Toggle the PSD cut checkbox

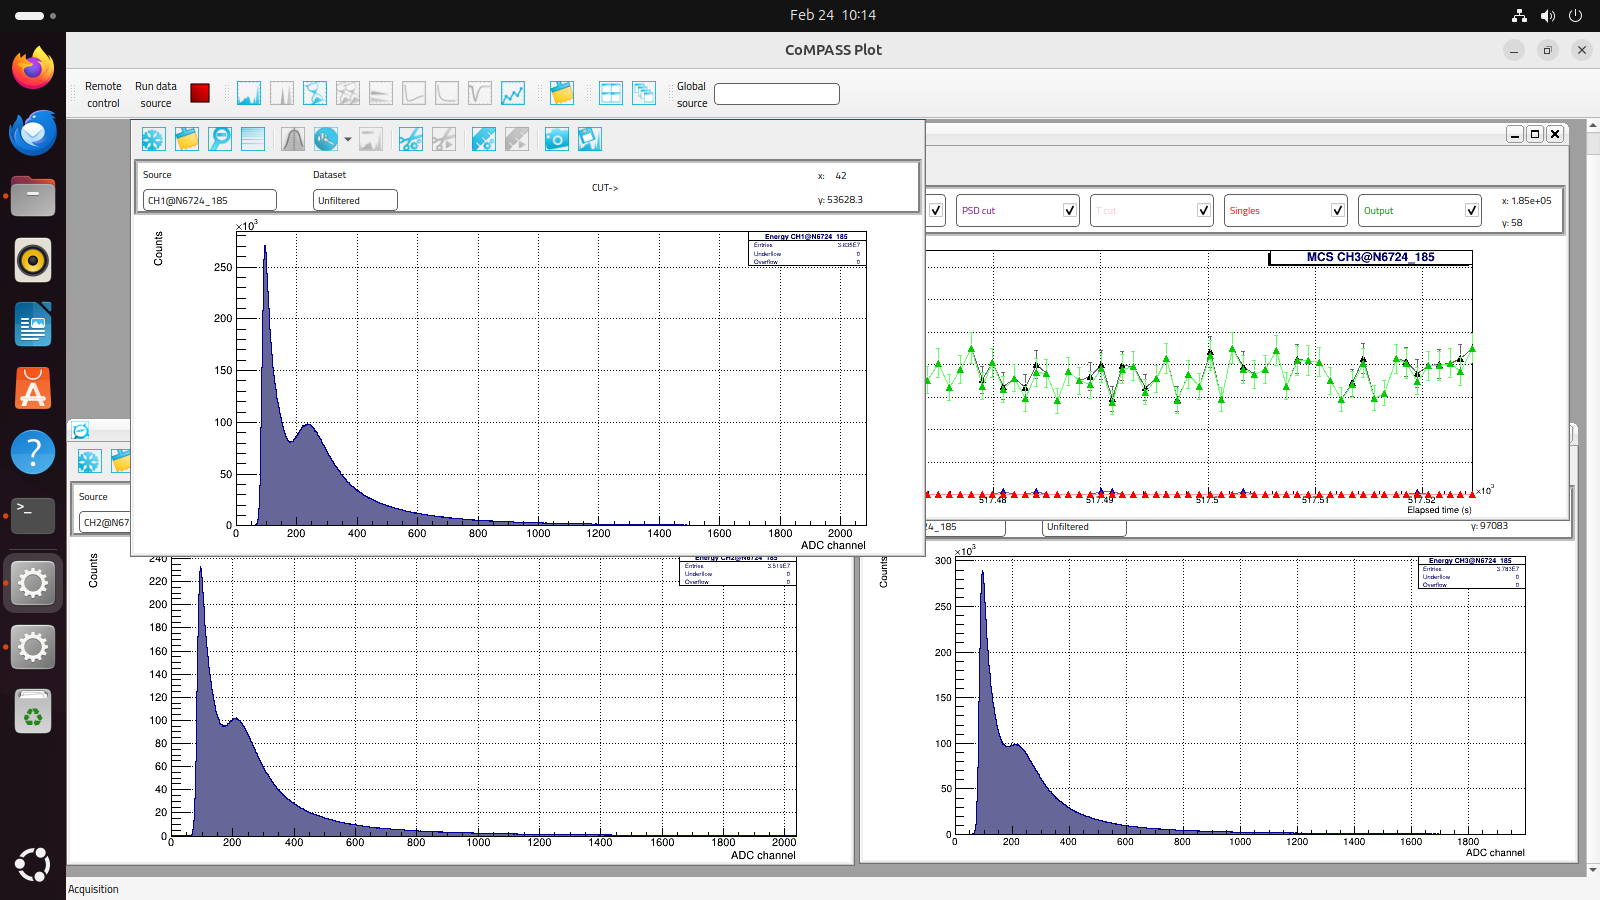pyautogui.click(x=1070, y=210)
